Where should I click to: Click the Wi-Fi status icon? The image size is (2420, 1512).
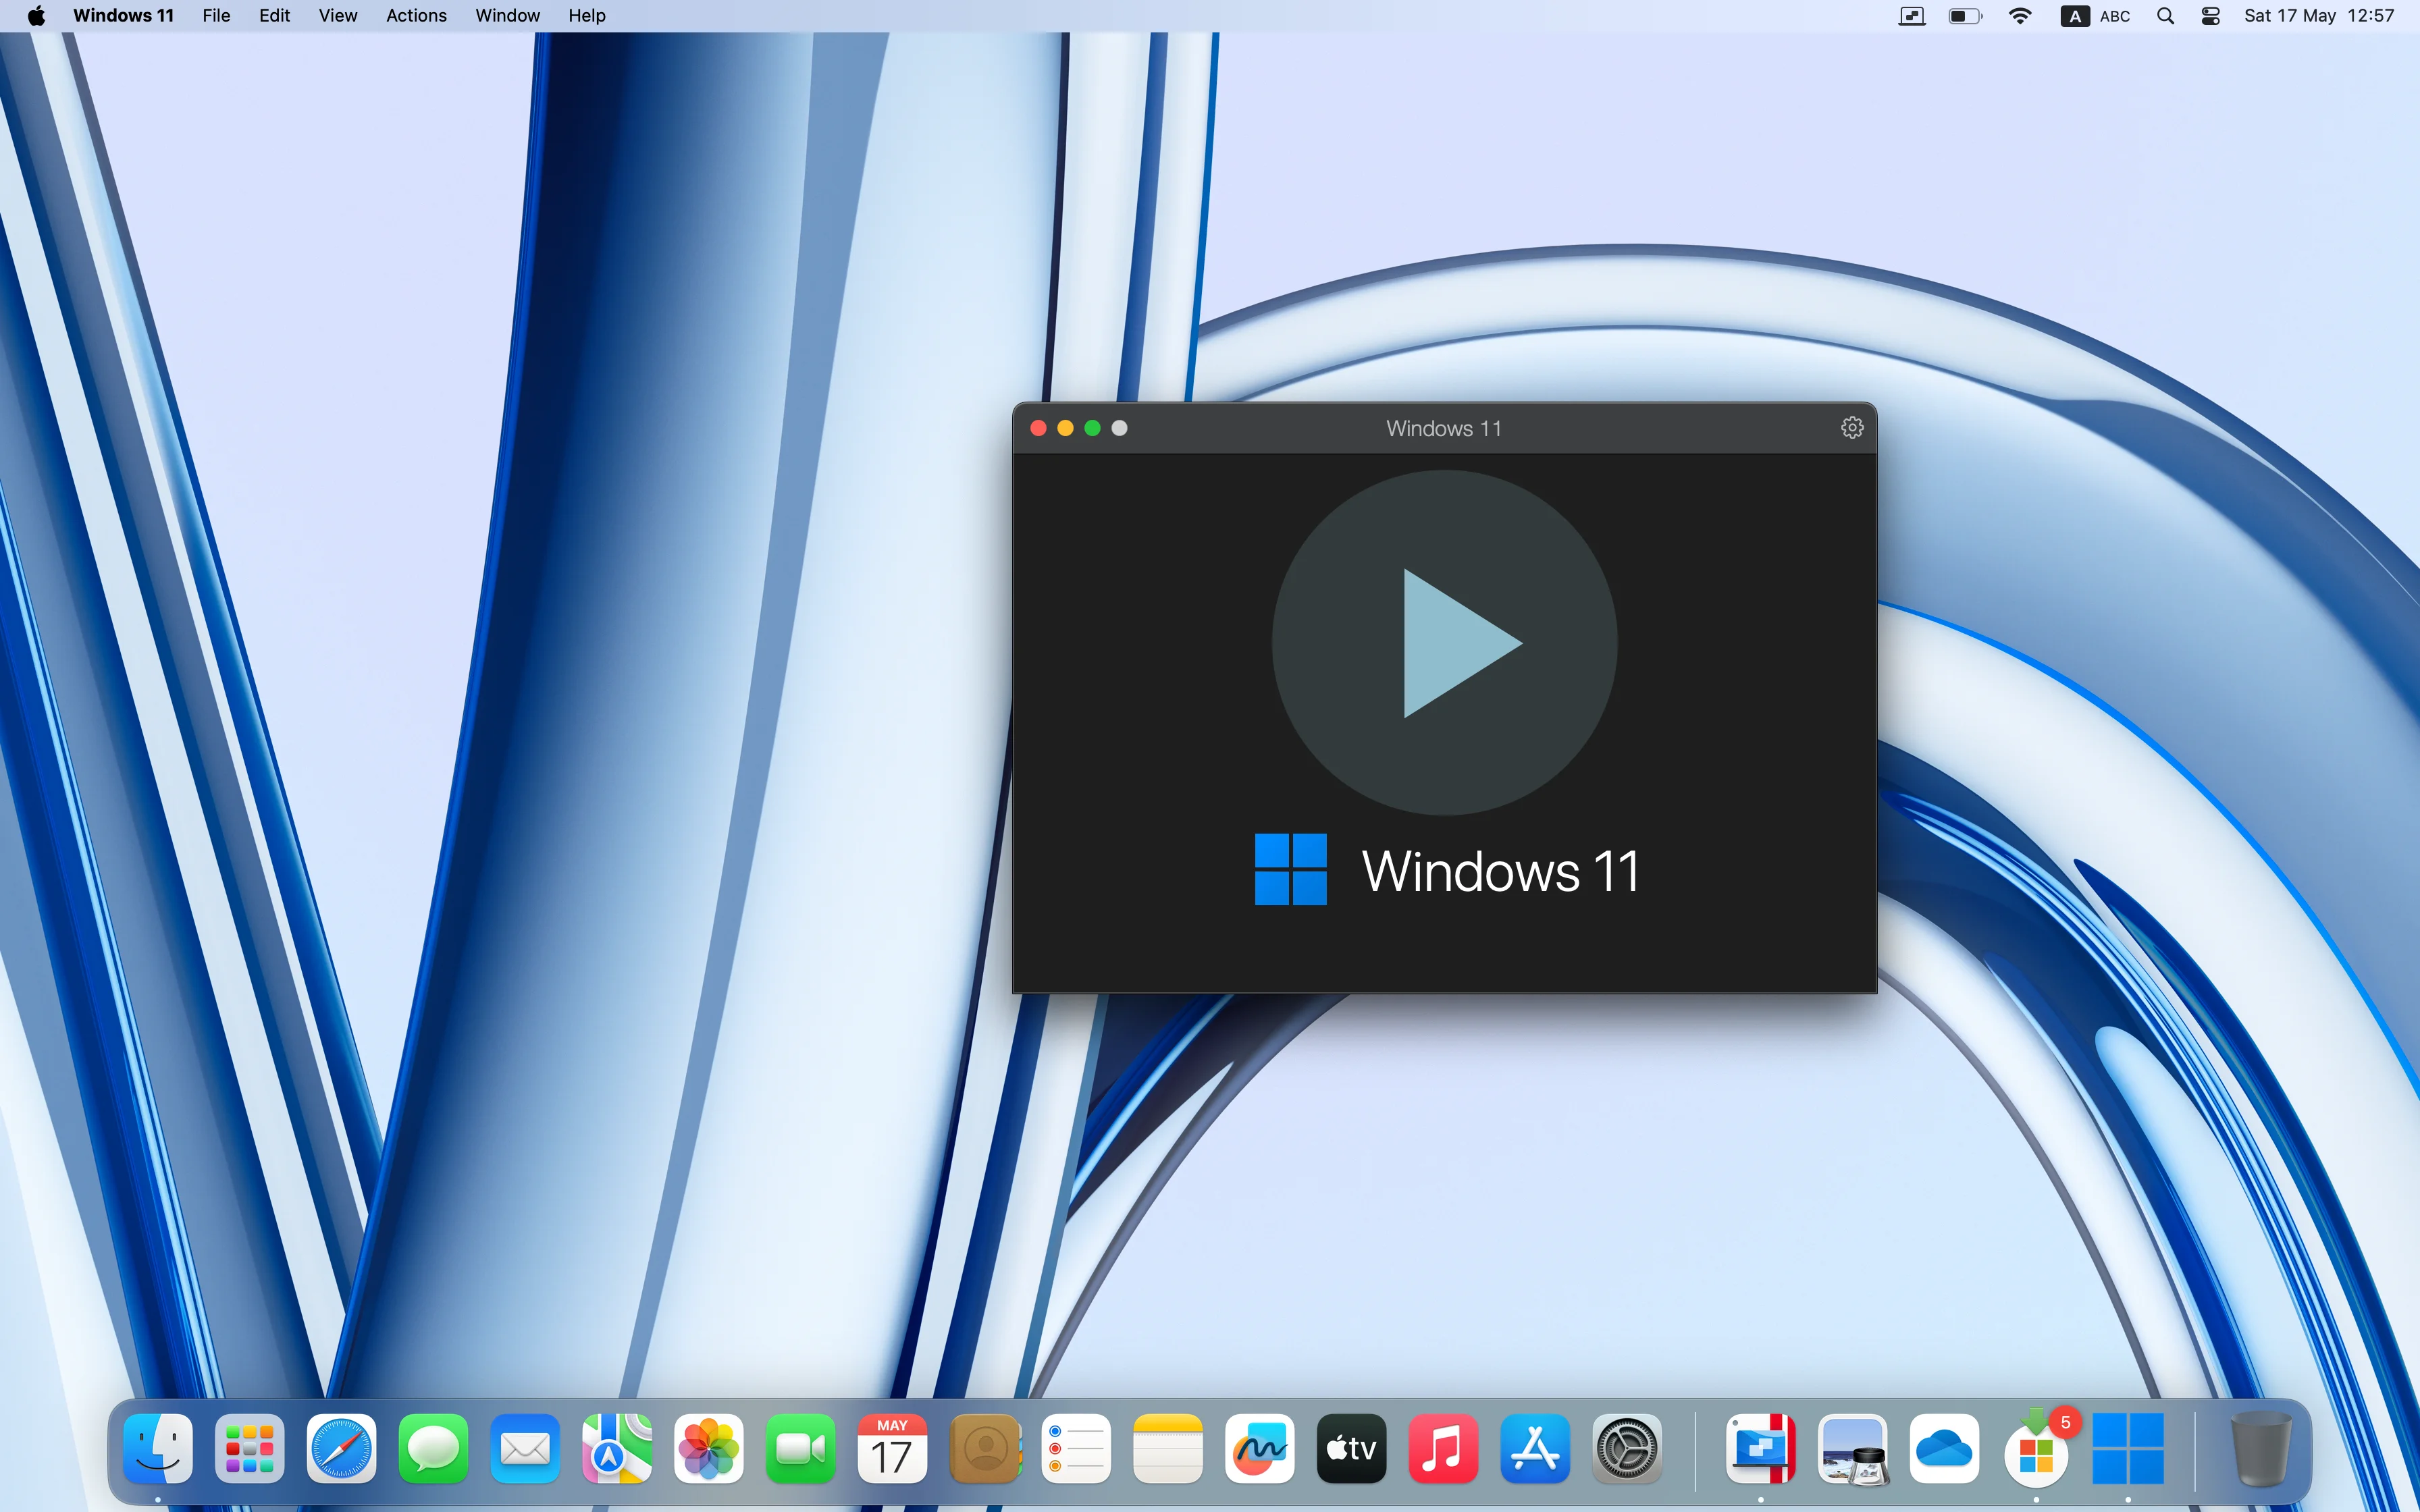[2019, 16]
